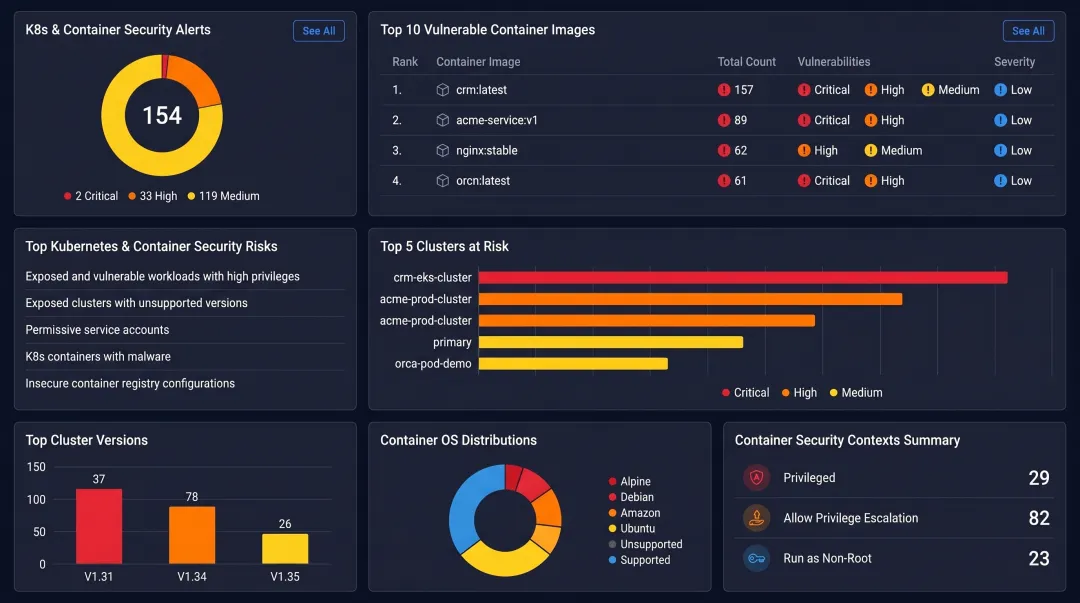Image resolution: width=1080 pixels, height=603 pixels.
Task: Click the Allow Privilege Escalation icon
Action: pos(756,518)
